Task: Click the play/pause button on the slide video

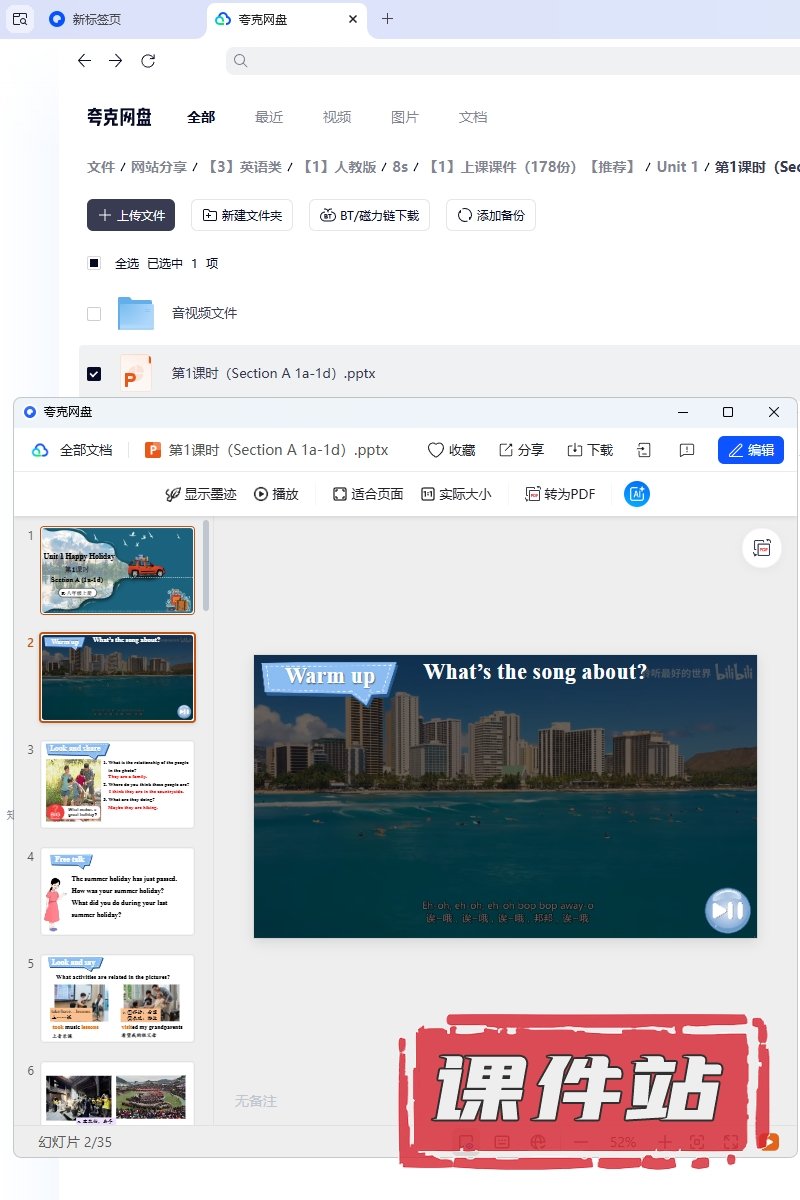Action: click(x=726, y=910)
